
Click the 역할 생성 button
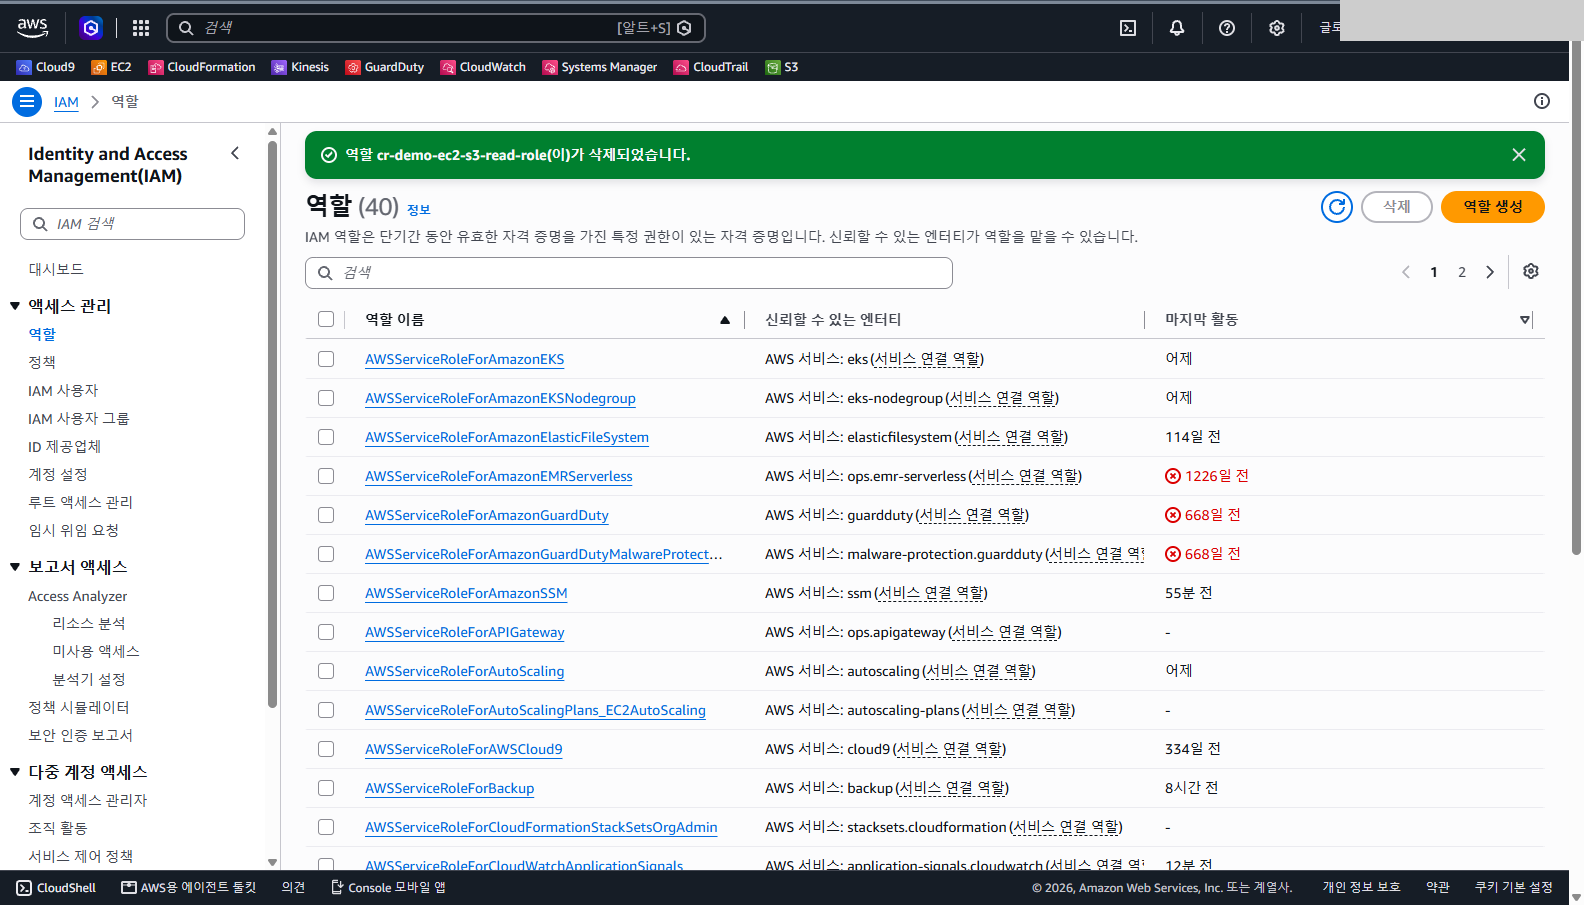(1493, 207)
